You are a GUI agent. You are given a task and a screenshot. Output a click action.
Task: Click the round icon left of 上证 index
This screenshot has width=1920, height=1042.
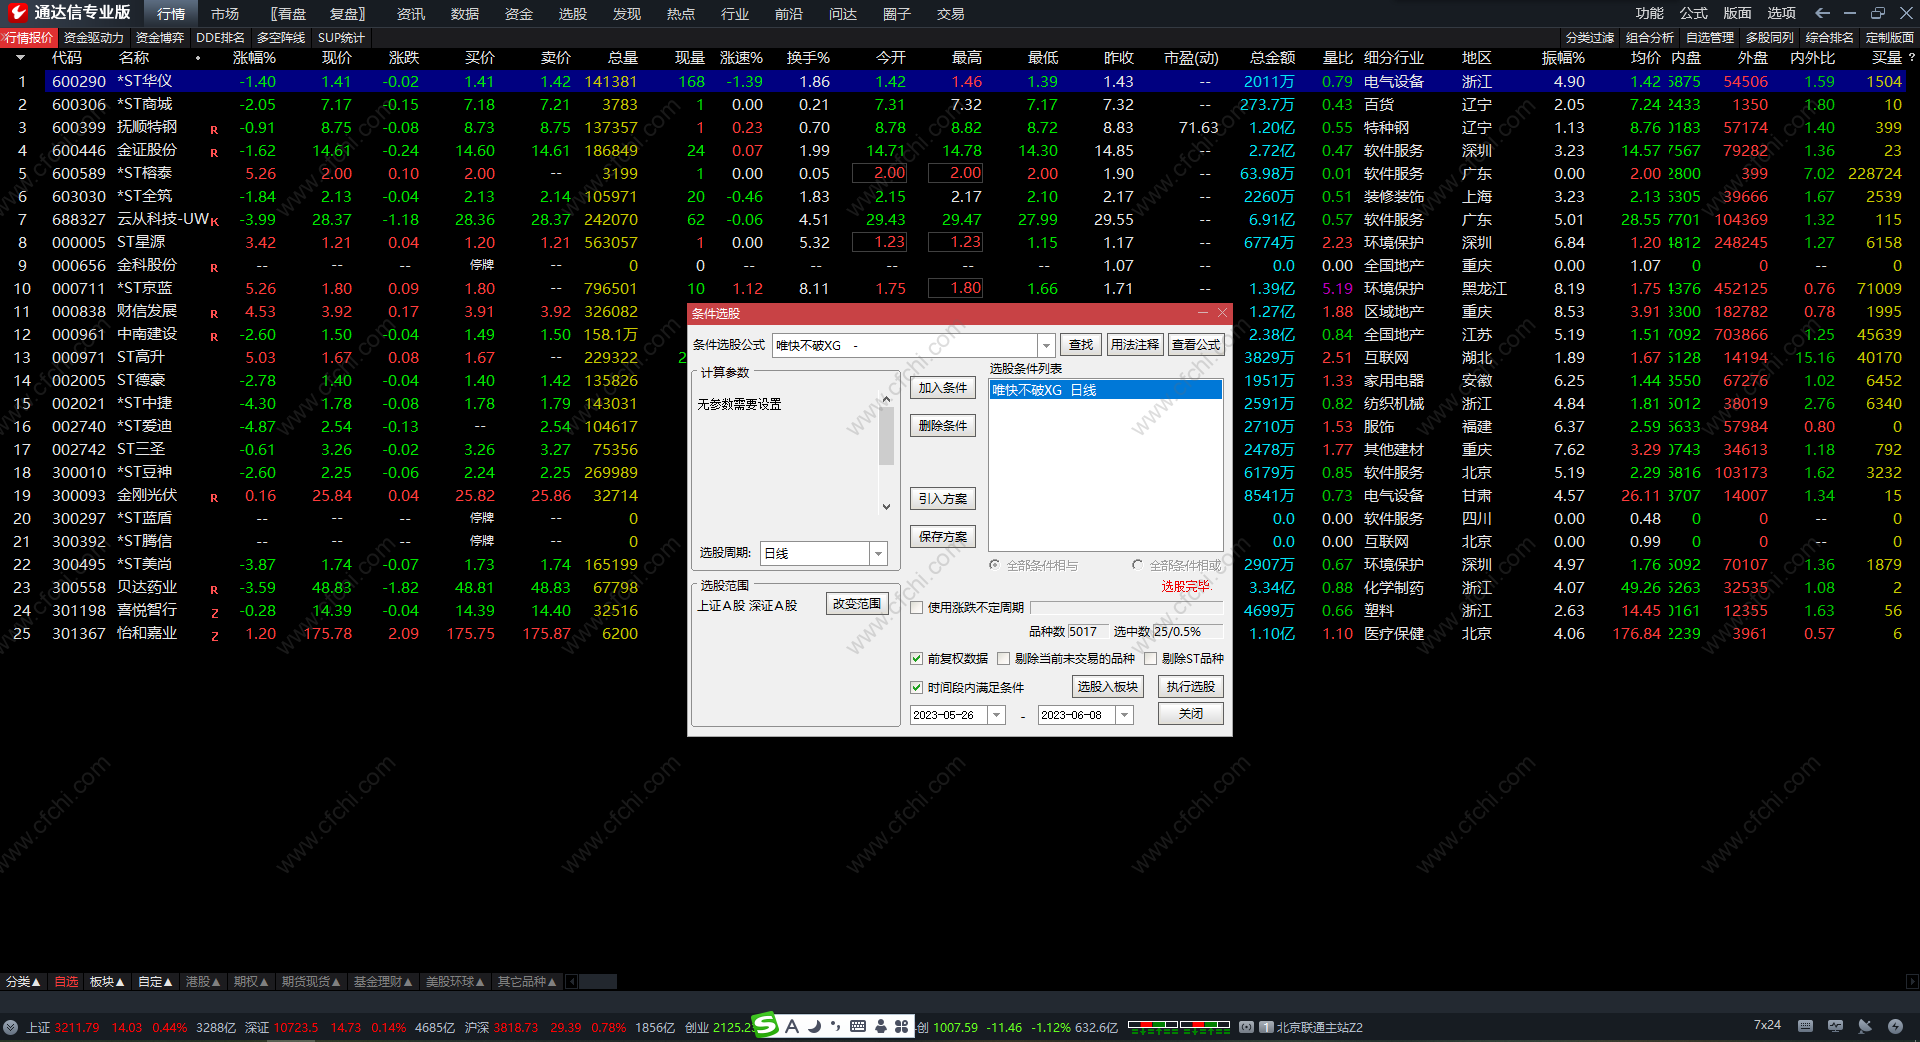tap(11, 1027)
